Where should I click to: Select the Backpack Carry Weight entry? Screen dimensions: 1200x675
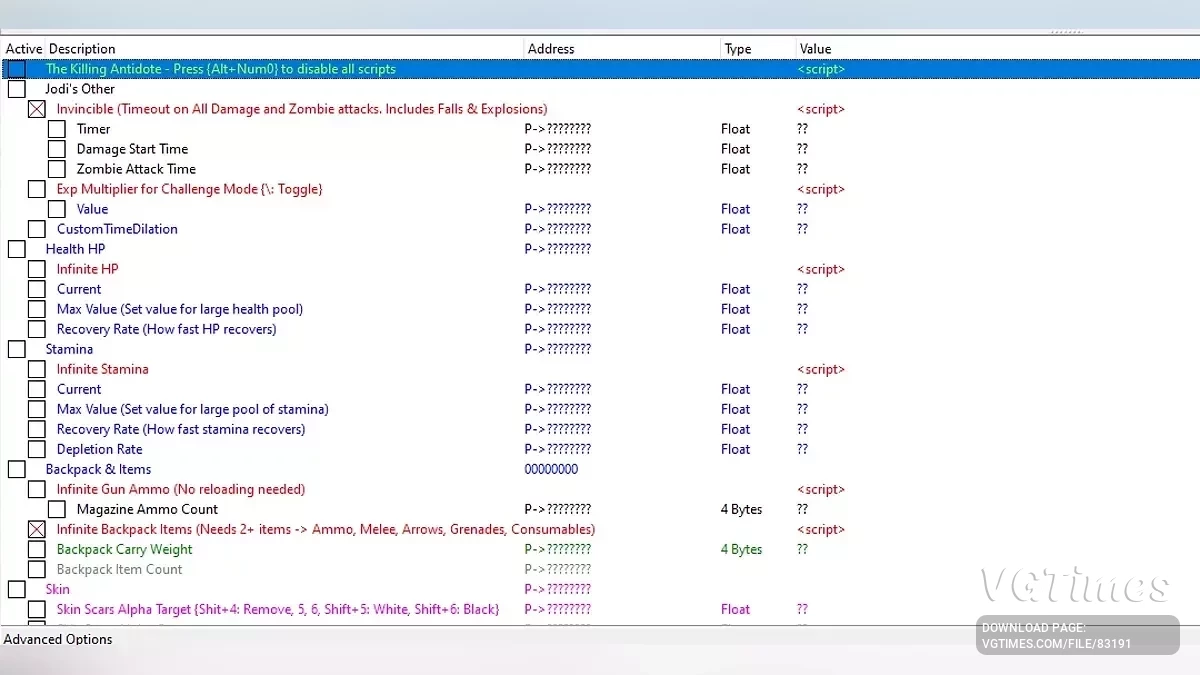[124, 549]
